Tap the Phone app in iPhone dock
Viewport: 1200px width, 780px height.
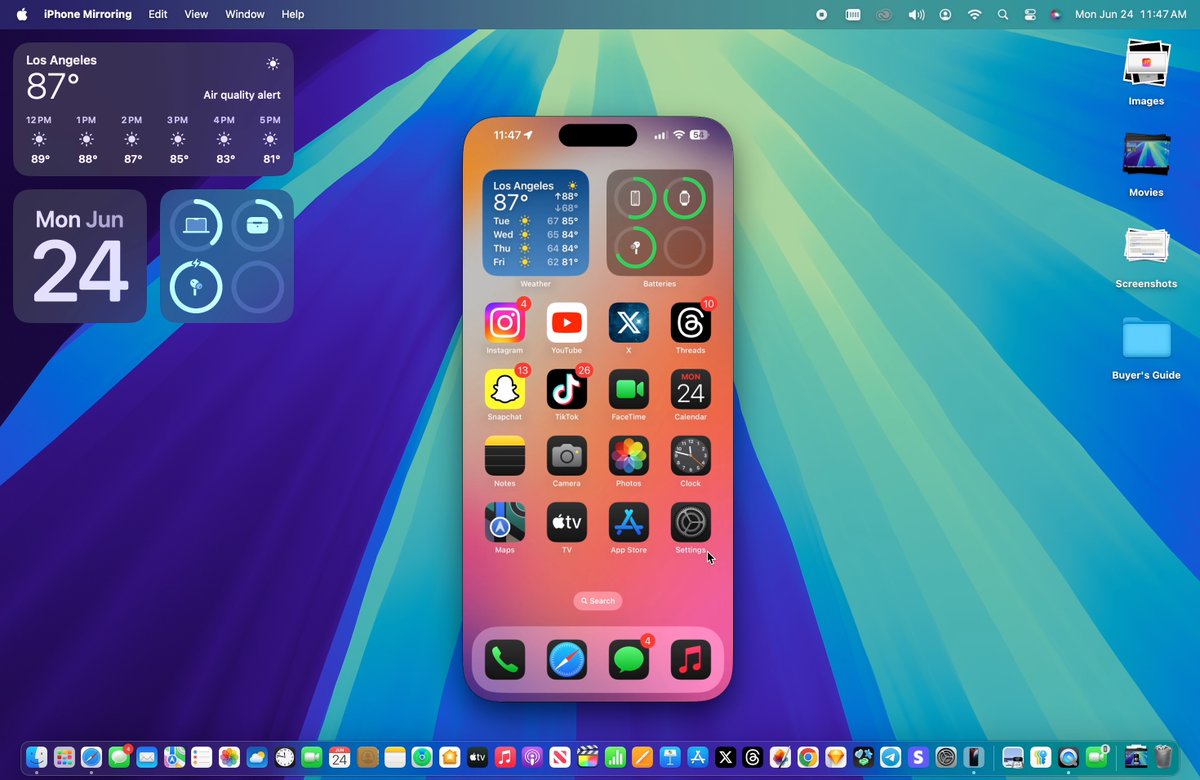(x=505, y=660)
